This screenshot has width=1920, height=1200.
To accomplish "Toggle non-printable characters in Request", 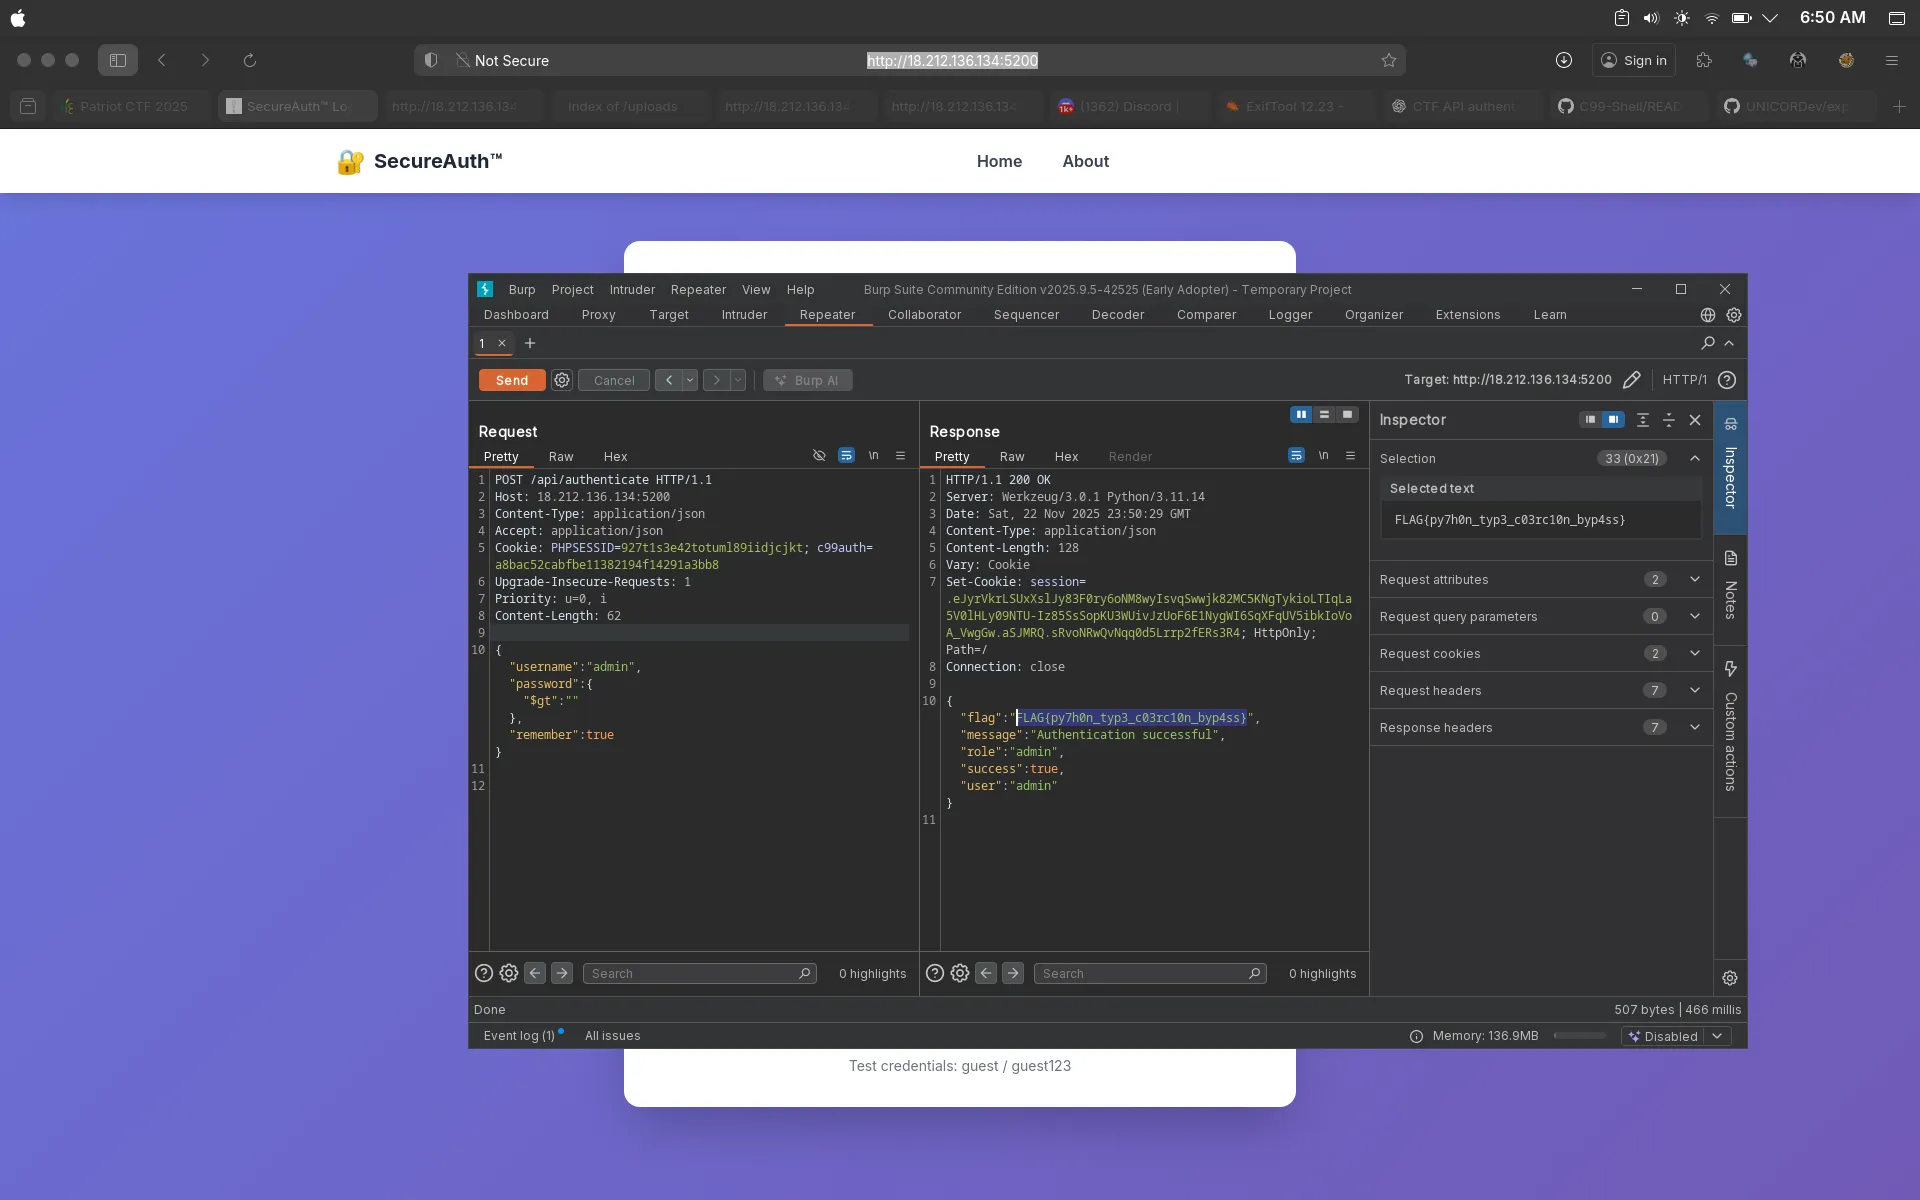I will [x=873, y=456].
